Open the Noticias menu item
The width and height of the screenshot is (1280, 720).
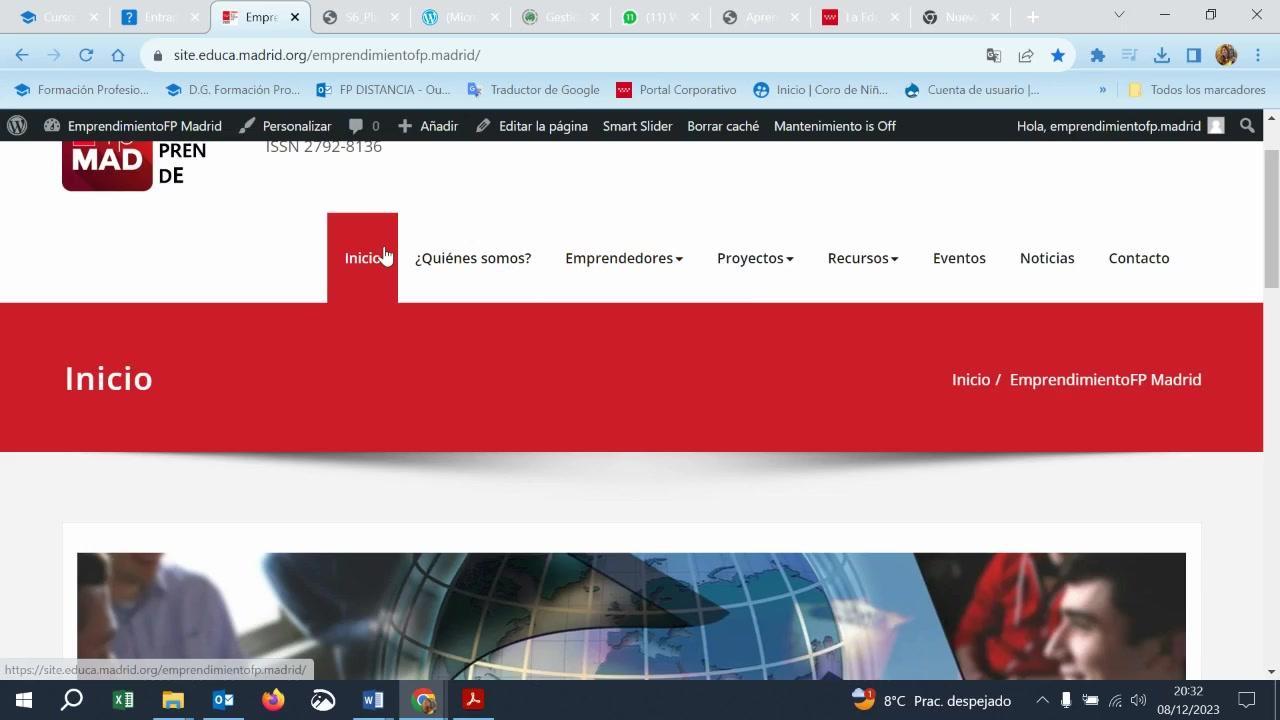(x=1047, y=258)
